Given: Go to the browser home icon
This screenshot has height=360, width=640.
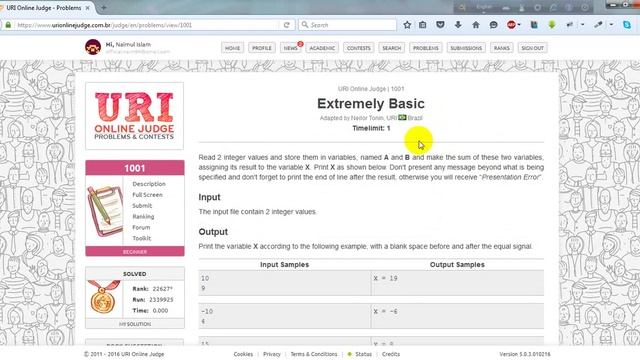Looking at the screenshot, I should coord(476,25).
